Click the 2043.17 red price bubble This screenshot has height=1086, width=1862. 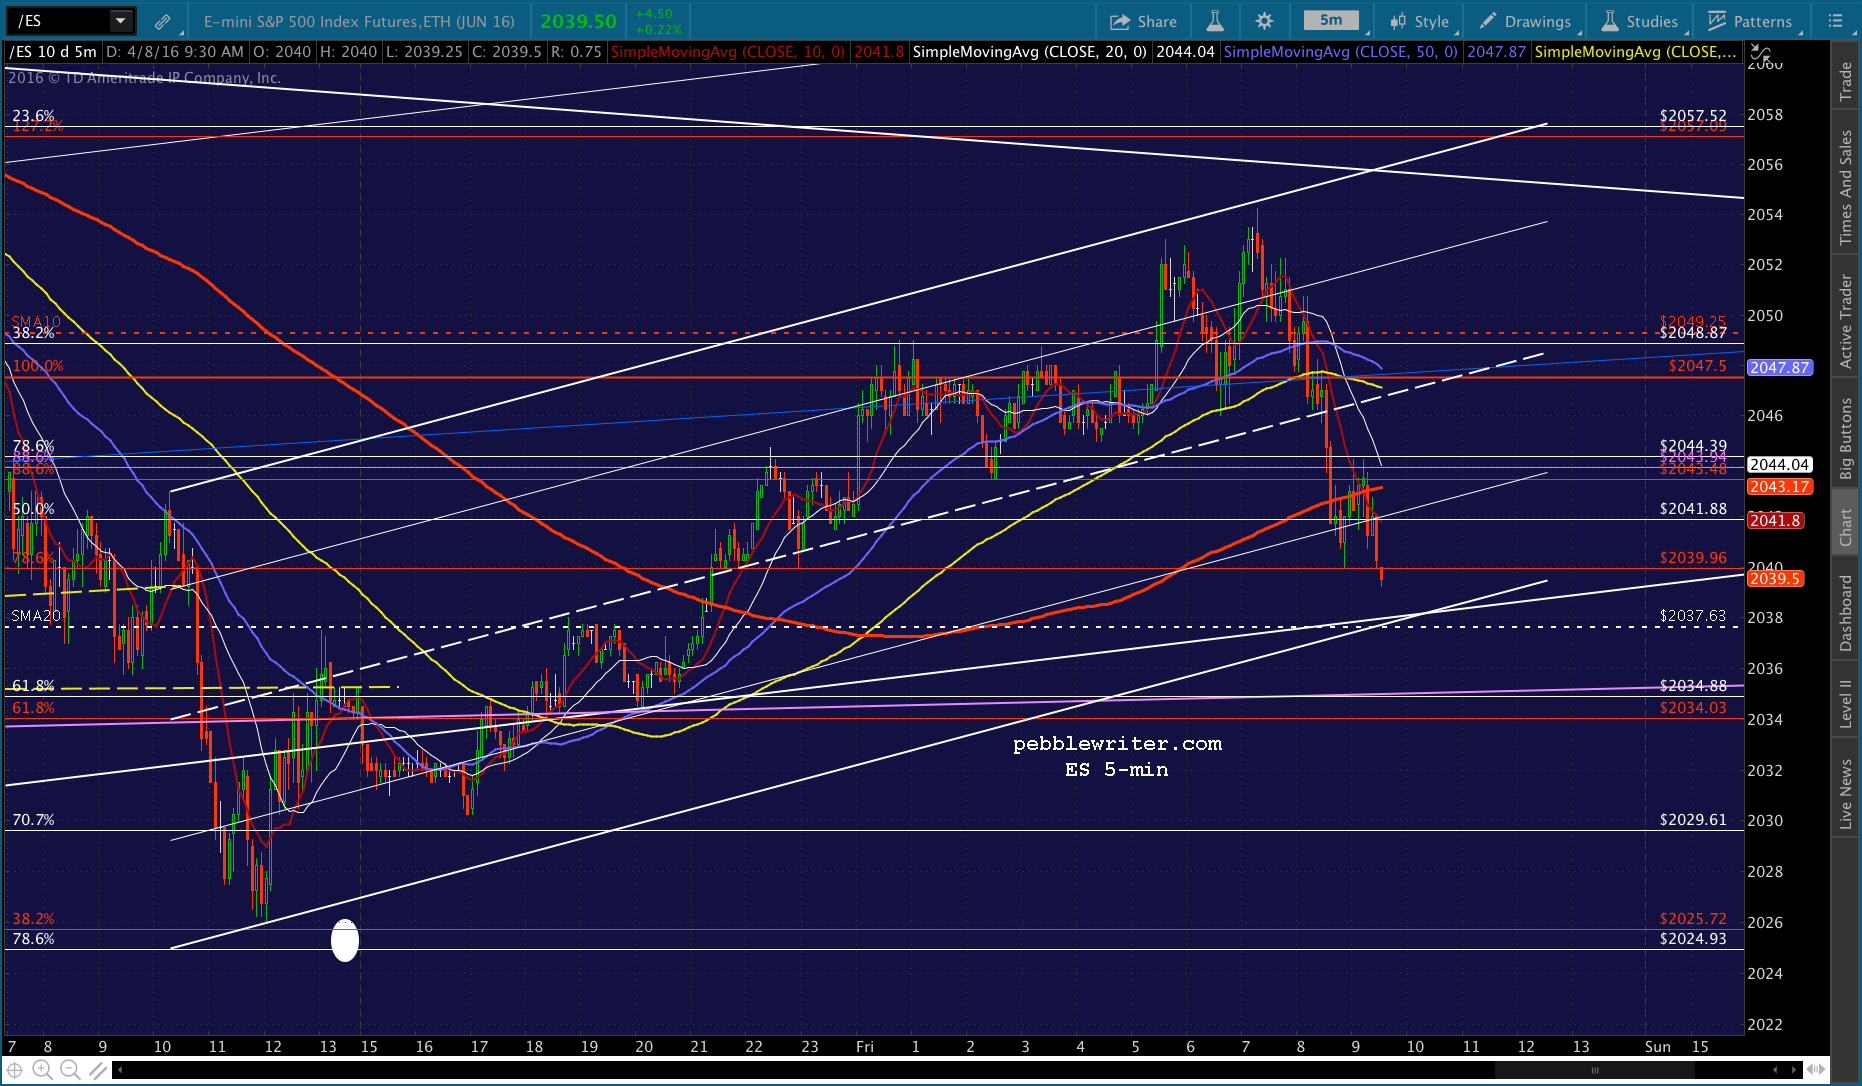pyautogui.click(x=1779, y=487)
